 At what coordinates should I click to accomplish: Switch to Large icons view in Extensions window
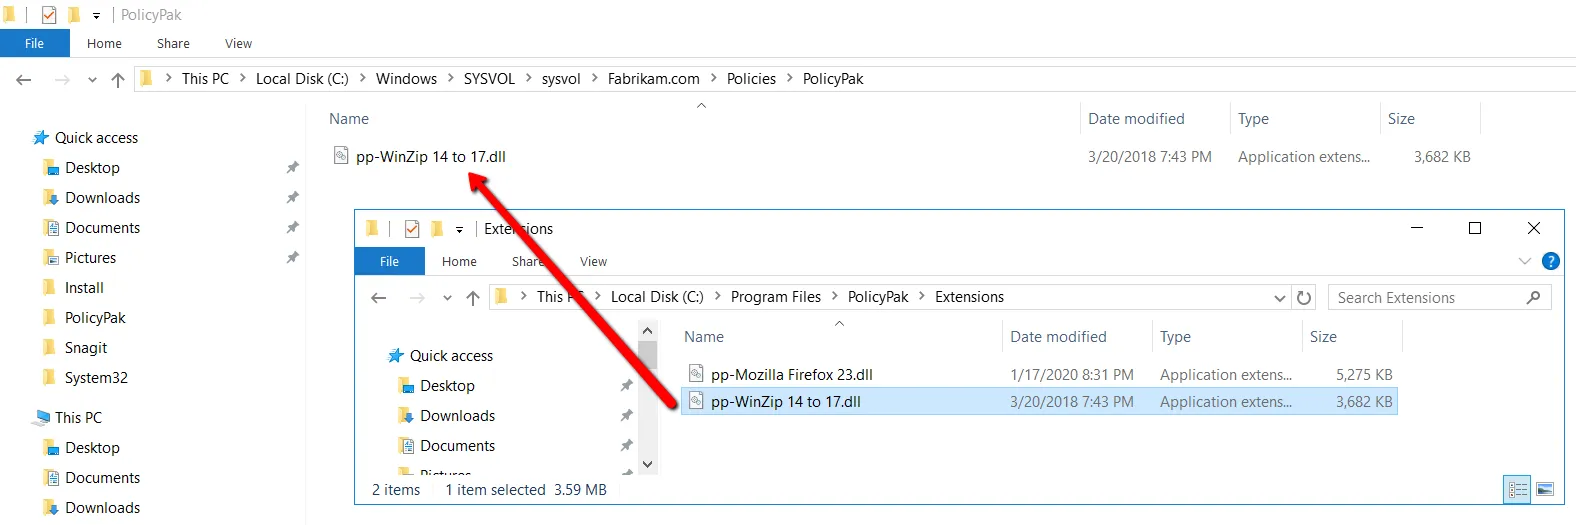1545,490
